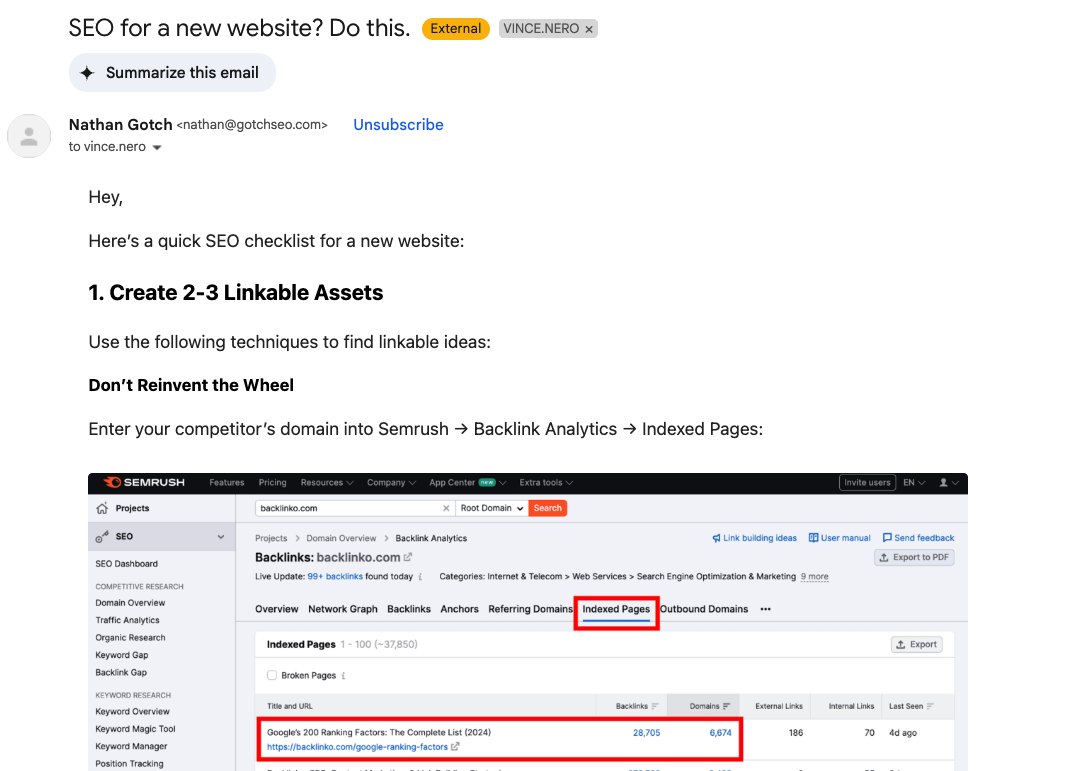The height and width of the screenshot is (771, 1075).
Task: Click the SEO tool icon in Semrush sidebar
Action: (x=102, y=537)
